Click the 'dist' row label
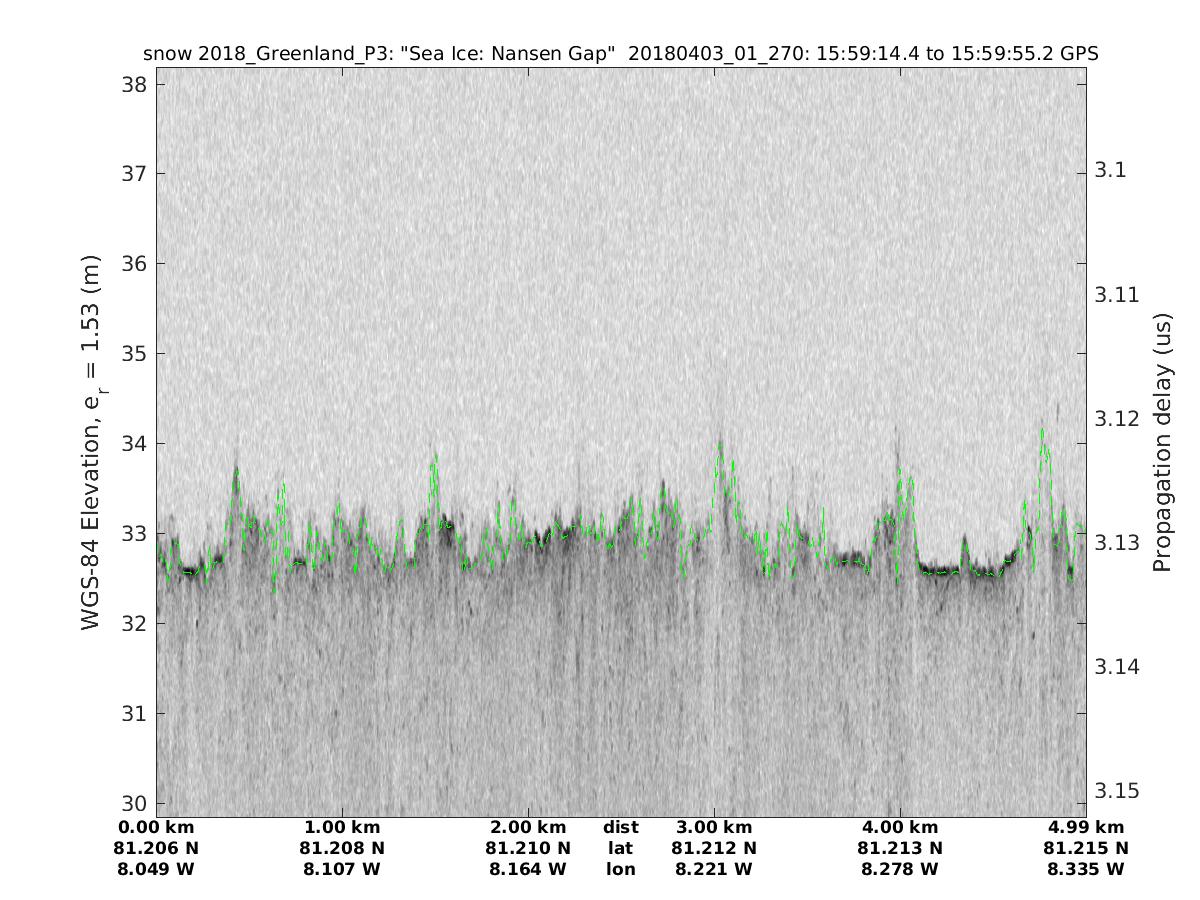 pyautogui.click(x=620, y=828)
